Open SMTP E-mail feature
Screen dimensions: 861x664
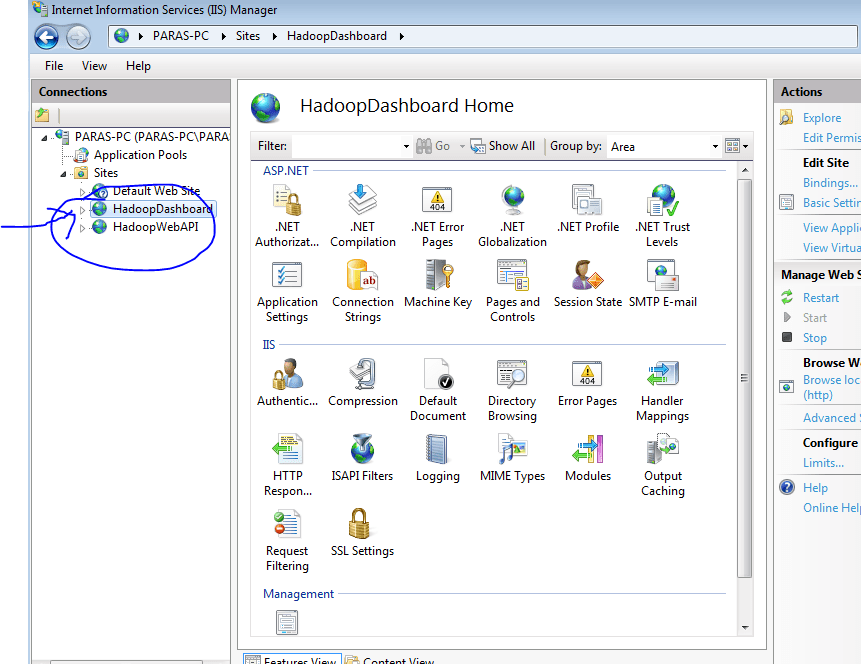[x=662, y=284]
